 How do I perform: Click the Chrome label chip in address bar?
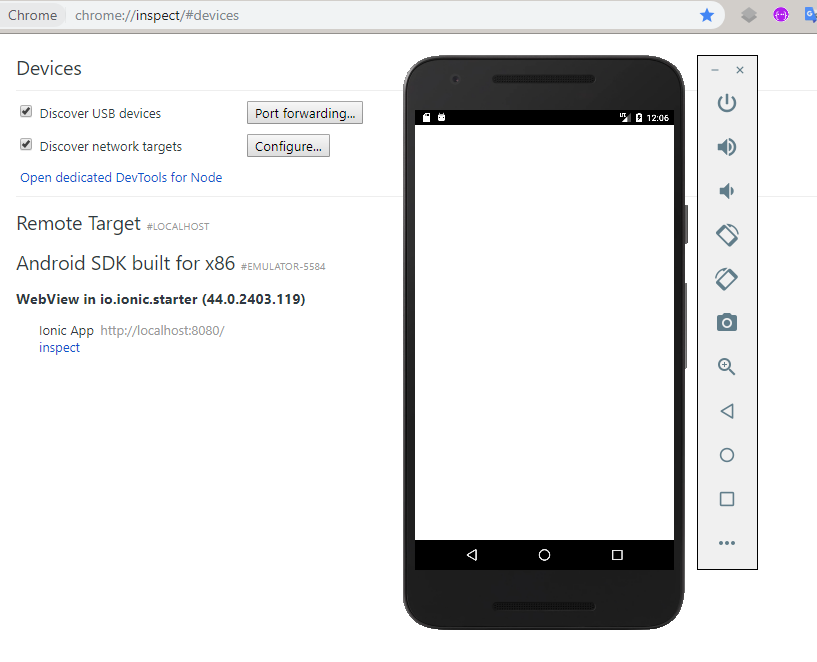click(32, 15)
